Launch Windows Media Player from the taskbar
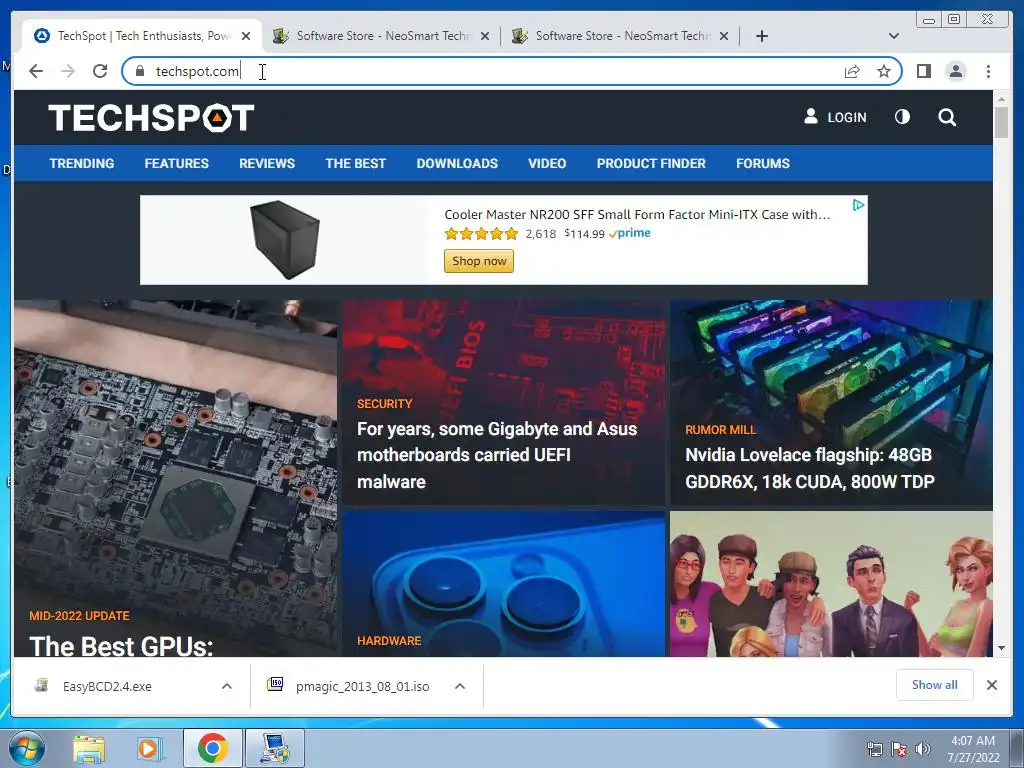This screenshot has height=768, width=1024. pyautogui.click(x=148, y=749)
